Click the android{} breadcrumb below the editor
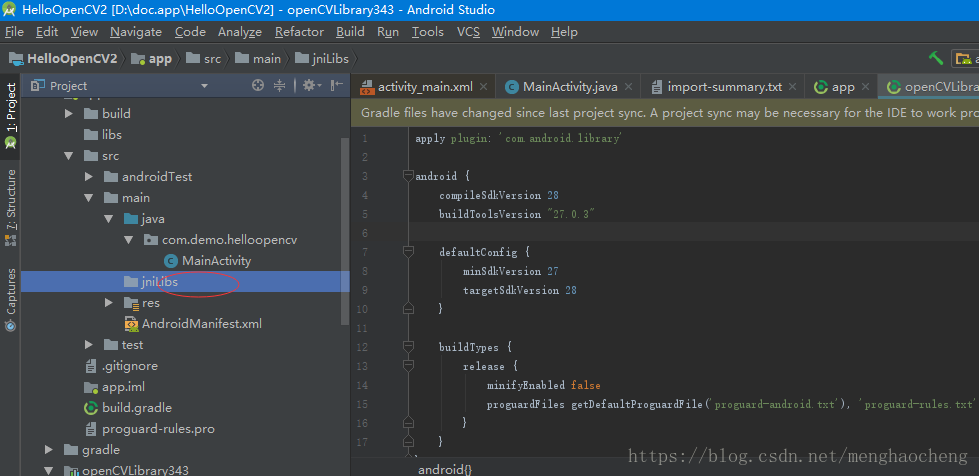The image size is (979, 476). pos(445,469)
